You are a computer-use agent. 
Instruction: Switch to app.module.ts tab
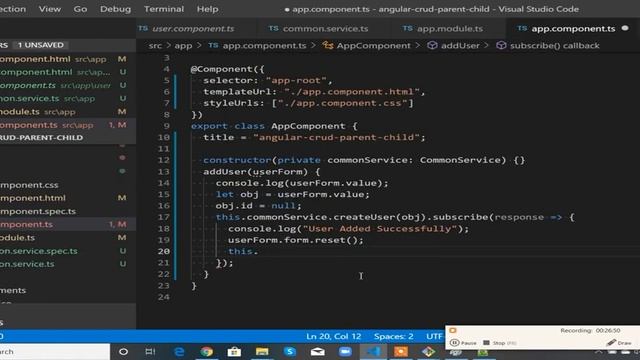[449, 29]
